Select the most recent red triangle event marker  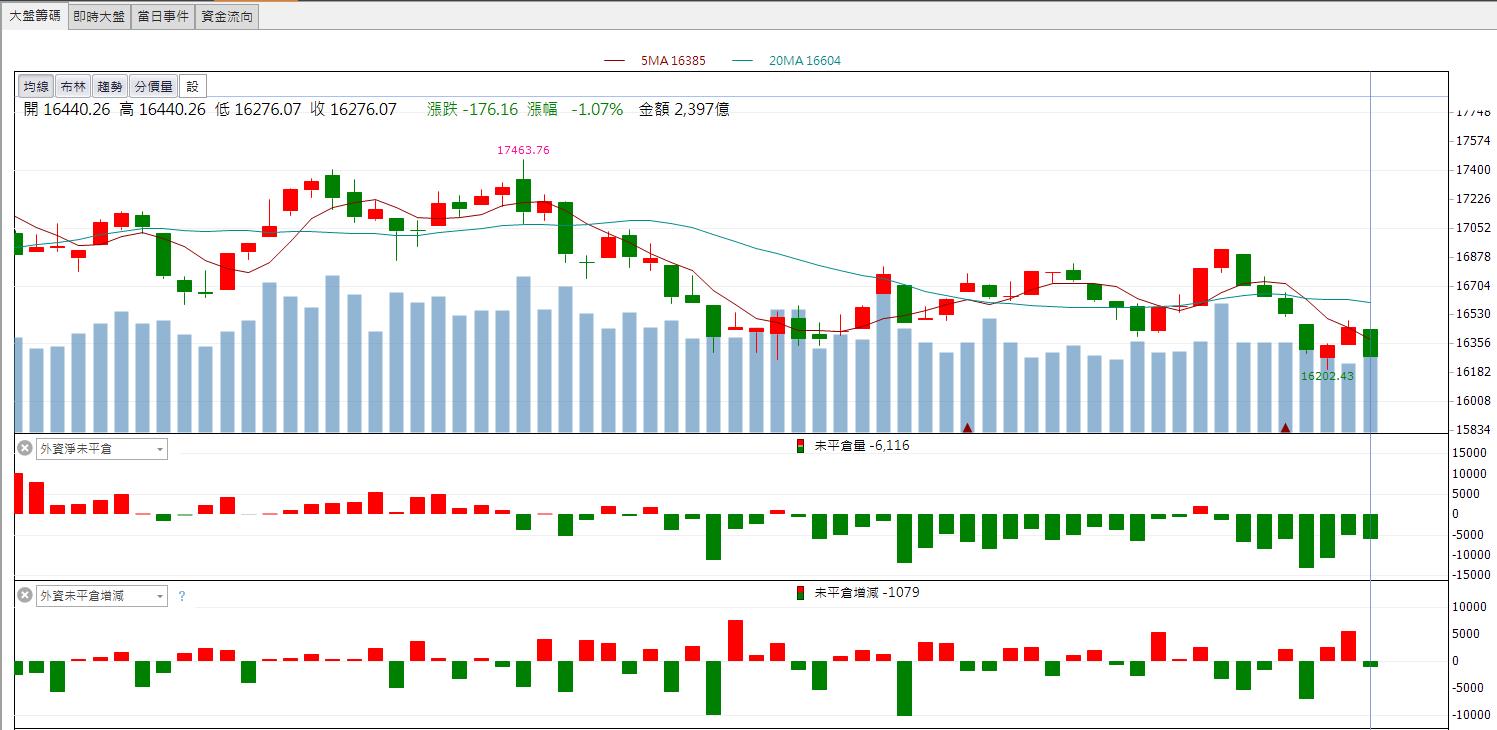tap(1286, 428)
